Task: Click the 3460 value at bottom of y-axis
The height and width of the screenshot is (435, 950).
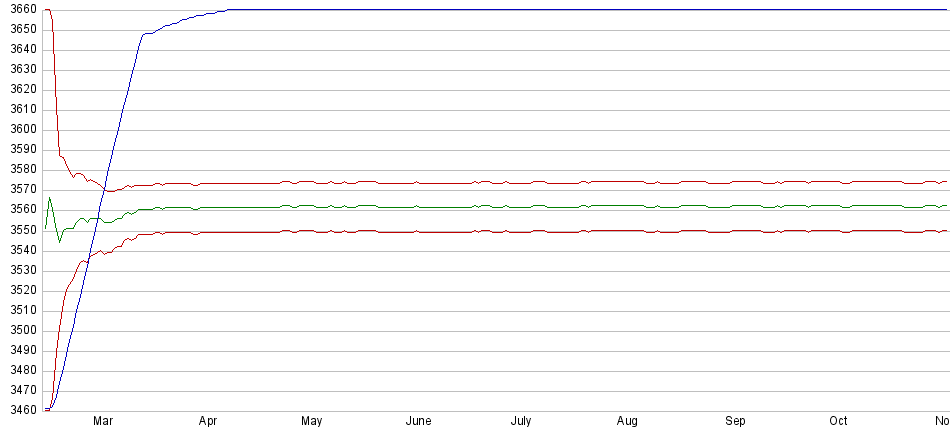Action: [x=20, y=410]
